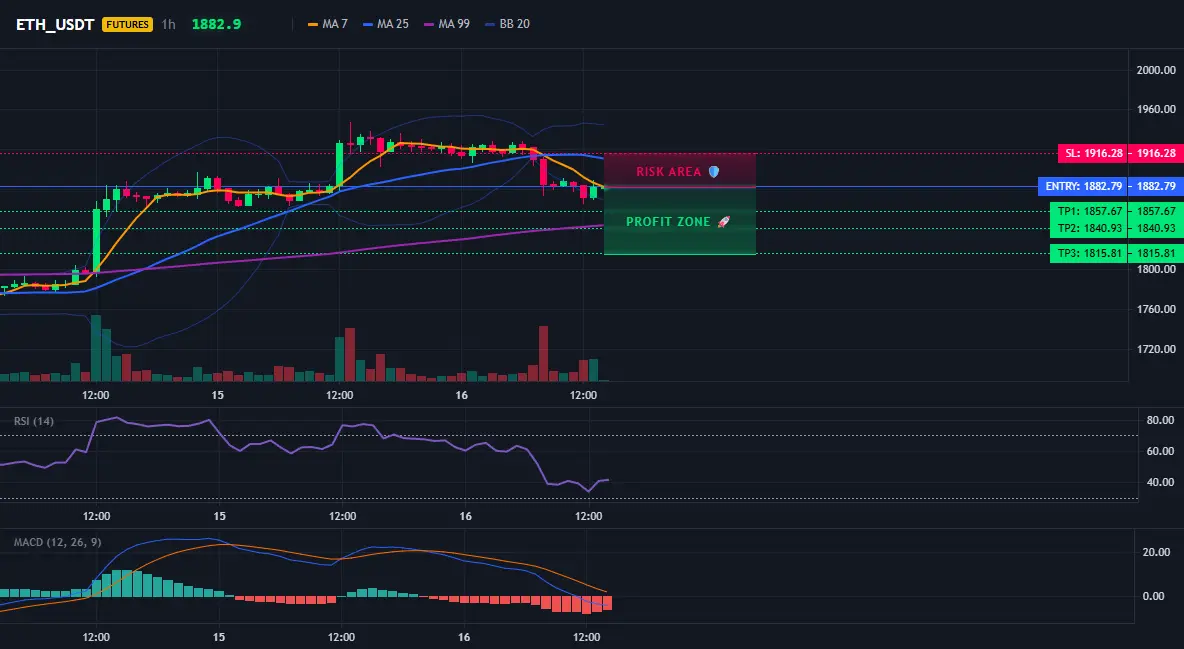The width and height of the screenshot is (1184, 649).
Task: Click the MACD (12, 26, 9) label
Action: click(x=57, y=542)
